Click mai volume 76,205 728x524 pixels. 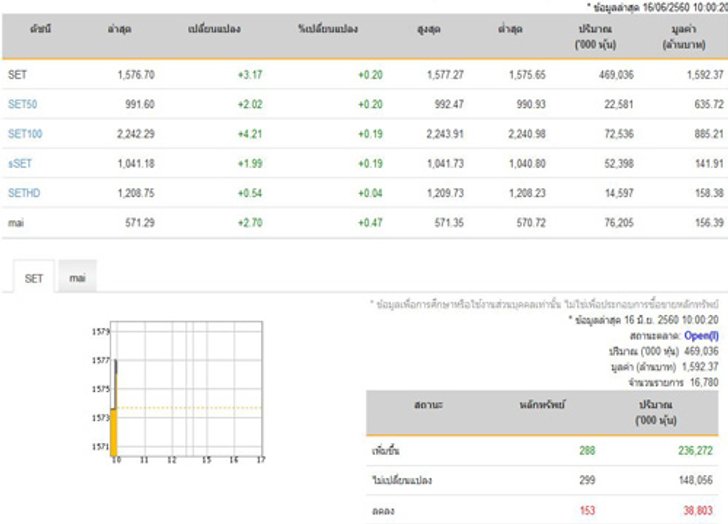point(618,223)
